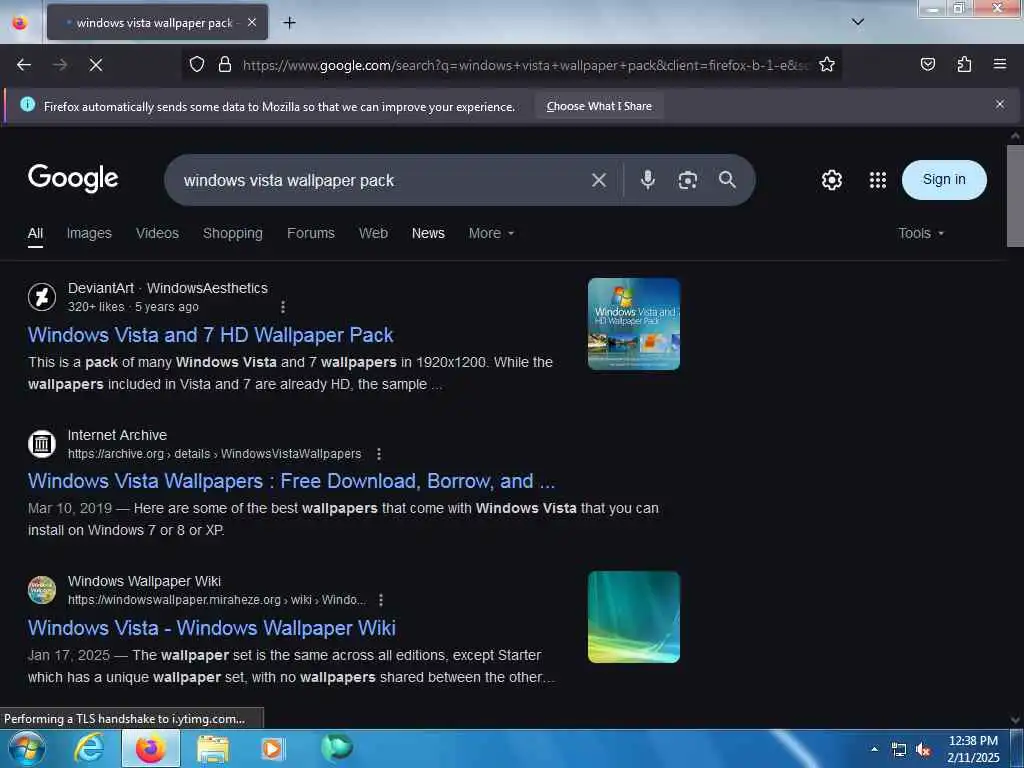1024x768 pixels.
Task: Click the Internet Archive favicon
Action: coord(42,443)
